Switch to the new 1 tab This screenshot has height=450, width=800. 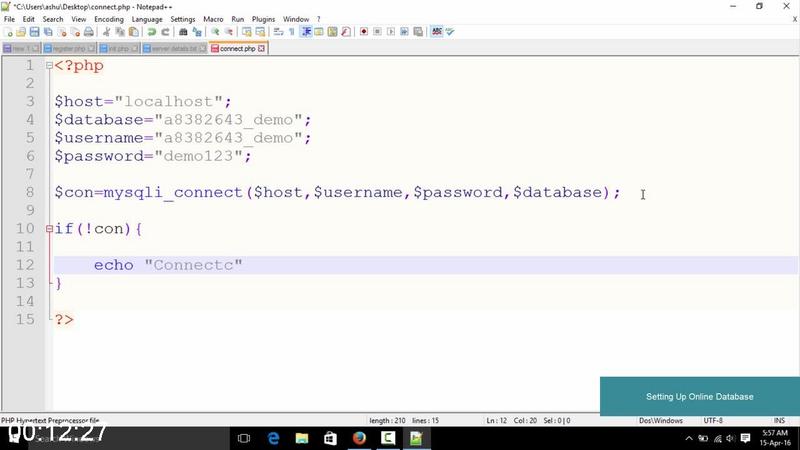coord(21,48)
